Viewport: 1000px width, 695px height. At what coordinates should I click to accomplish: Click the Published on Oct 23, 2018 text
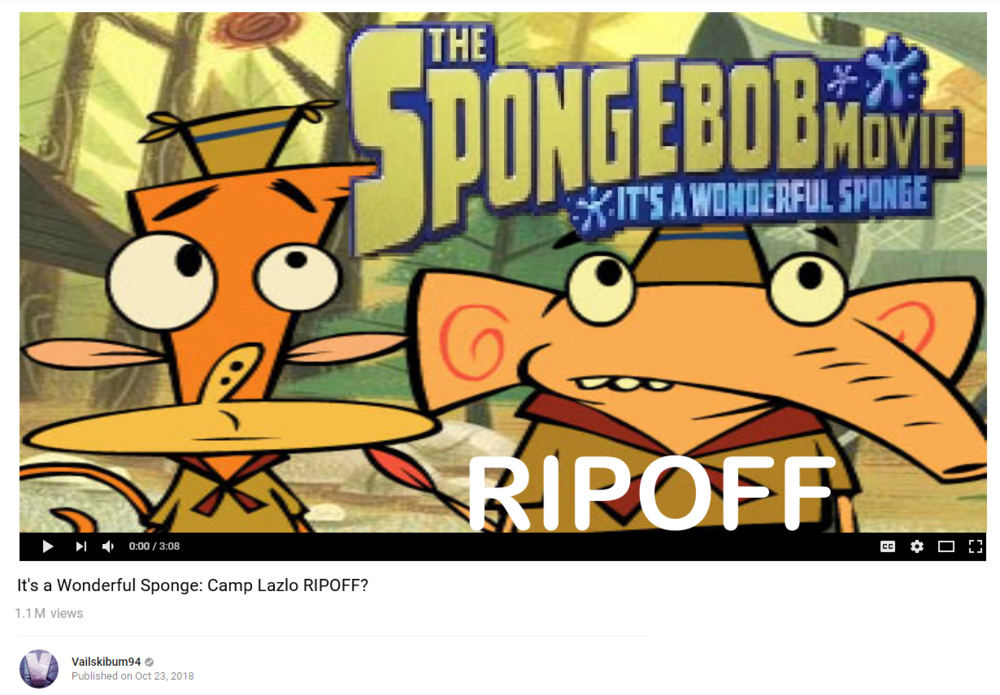click(x=133, y=676)
